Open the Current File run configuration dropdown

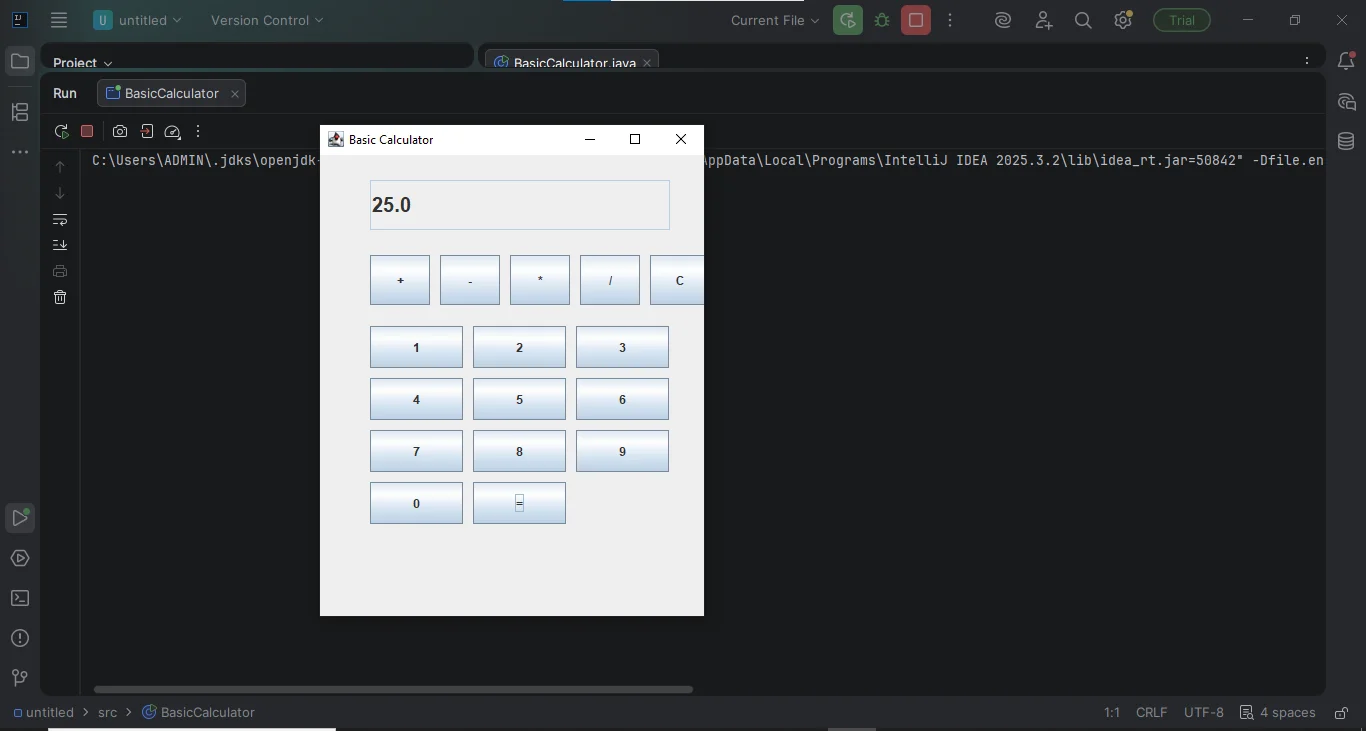coord(775,20)
